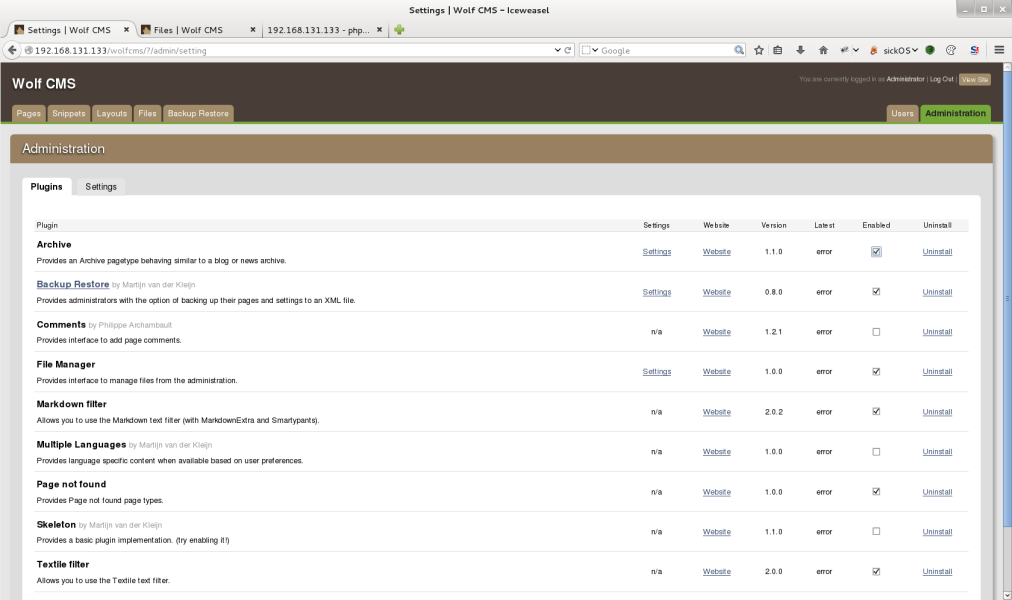Open the Pages navigation tab

(28, 114)
